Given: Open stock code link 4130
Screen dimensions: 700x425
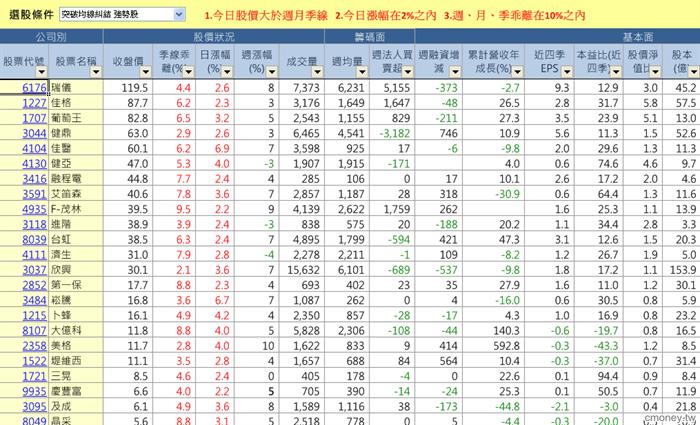Looking at the screenshot, I should pos(34,163).
